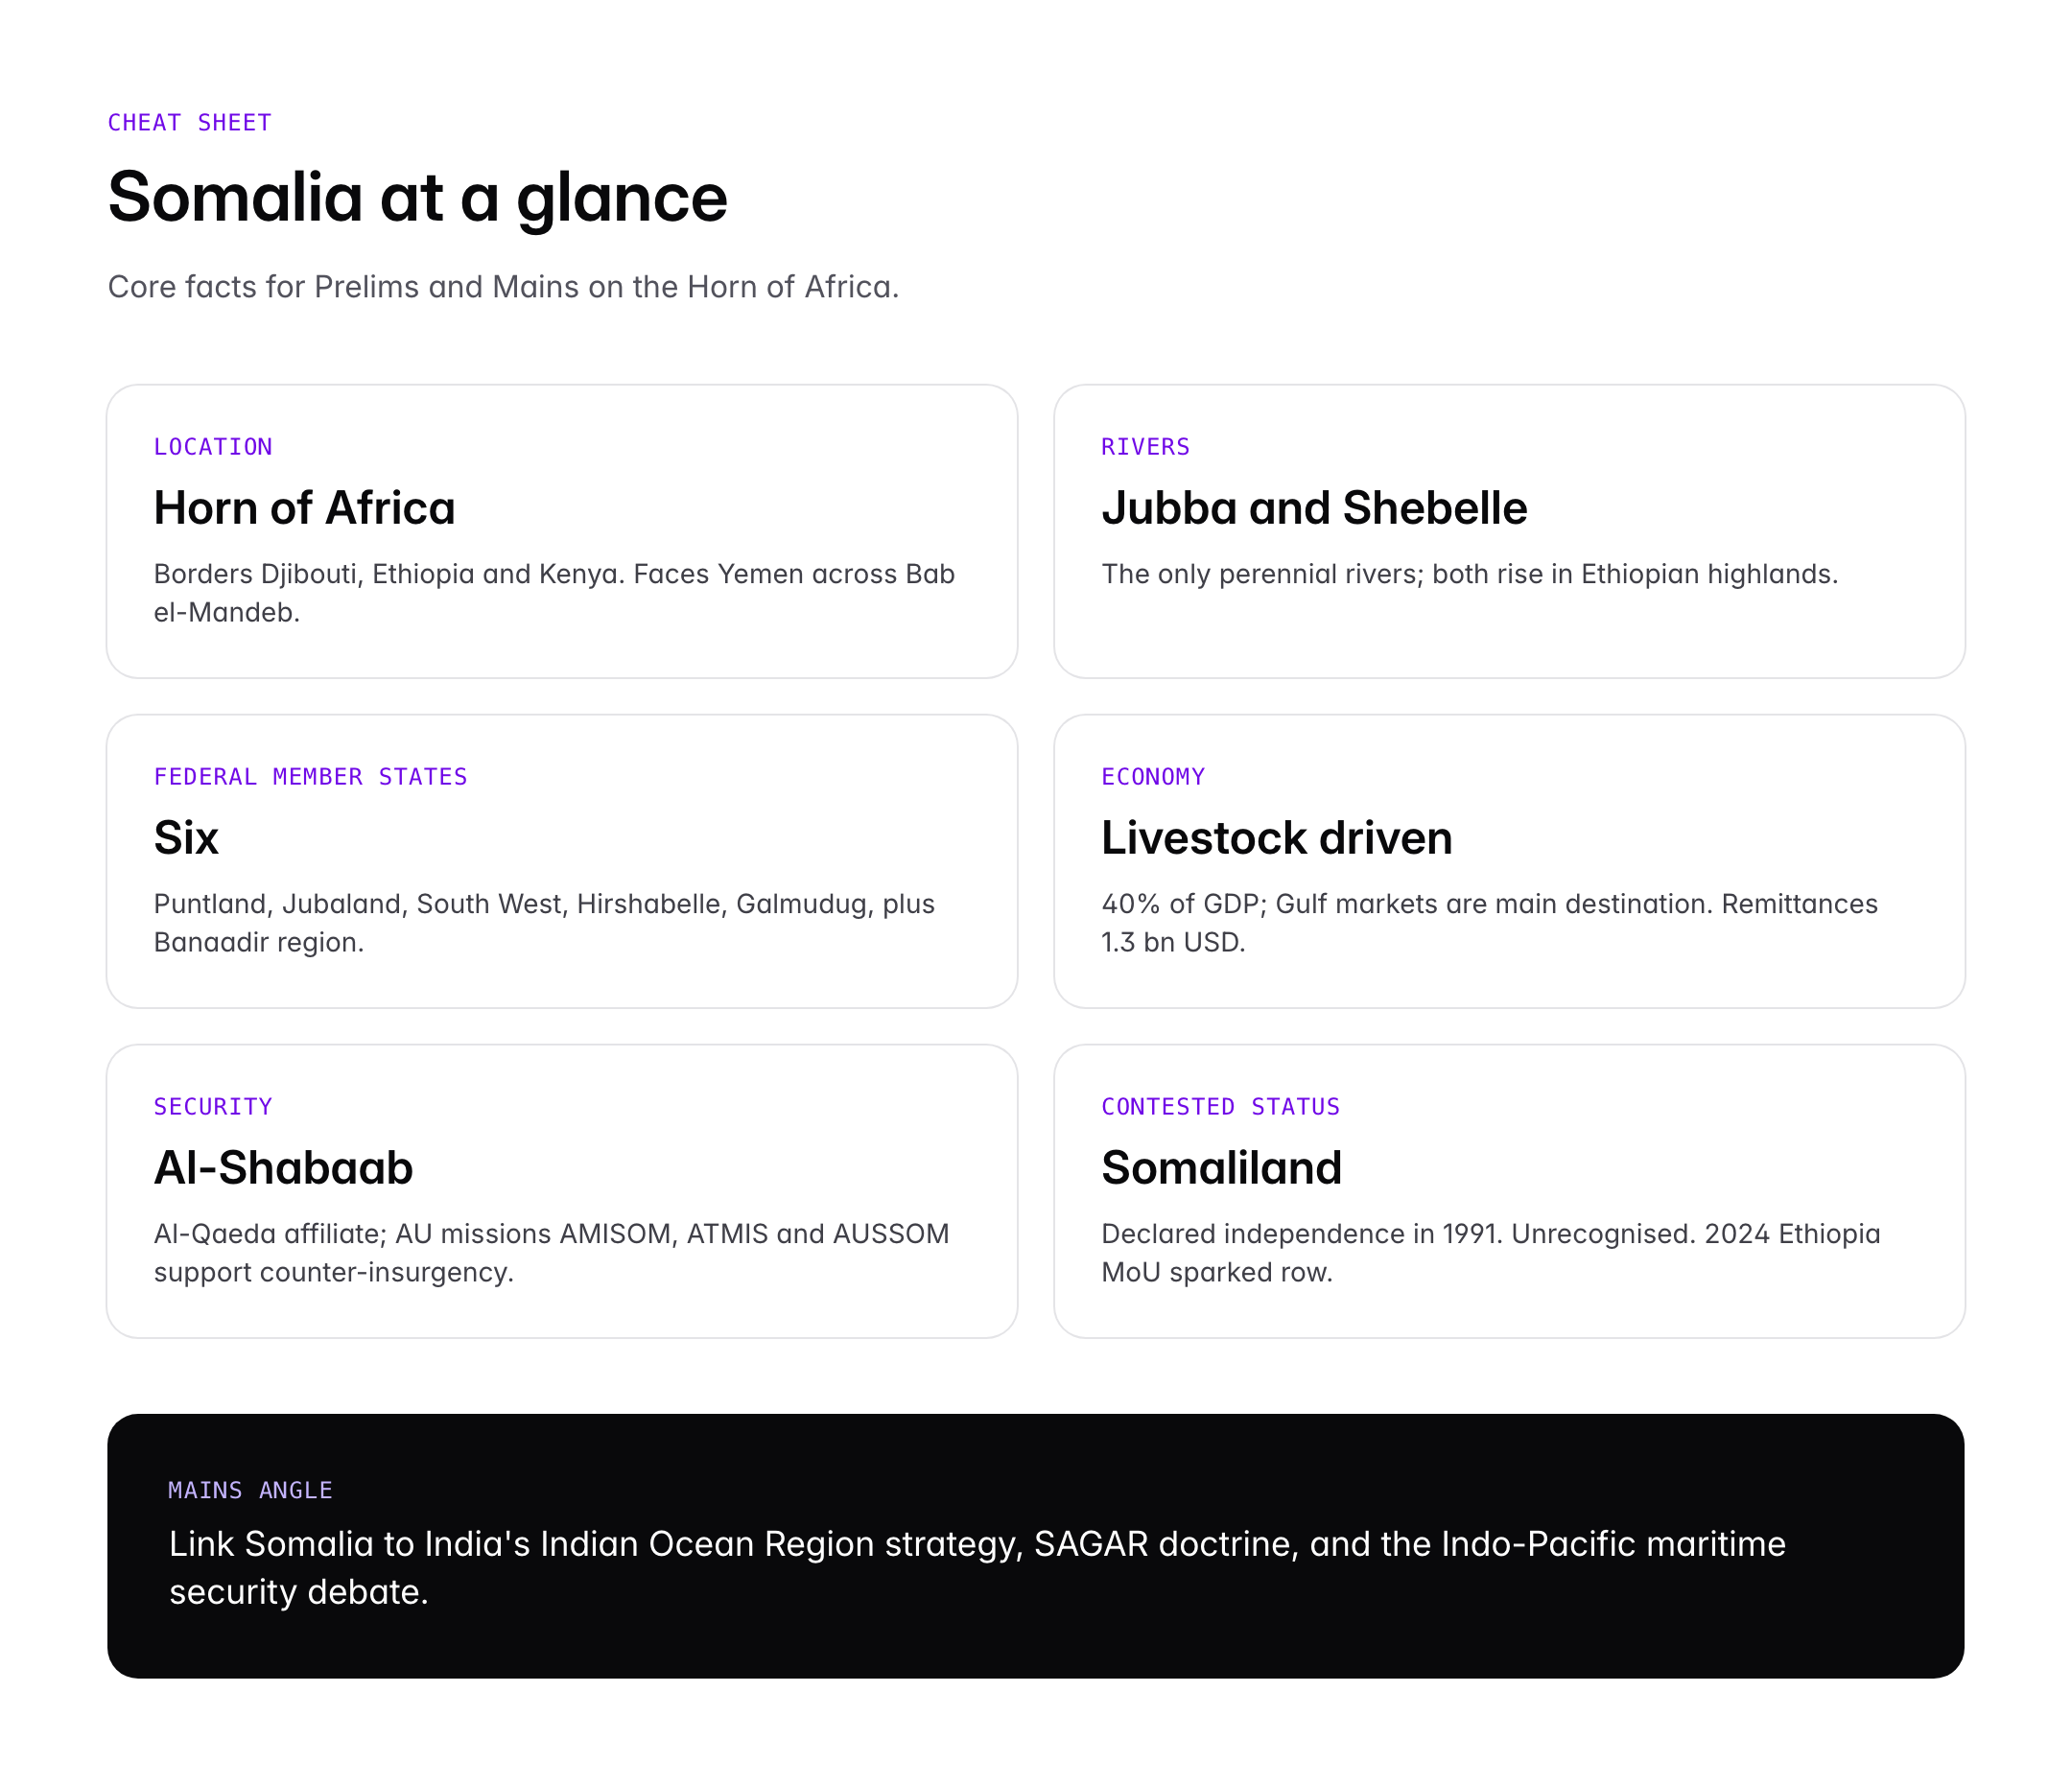Image resolution: width=2072 pixels, height=1786 pixels.
Task: Click the CHEAT SHEET label
Action: [x=189, y=122]
